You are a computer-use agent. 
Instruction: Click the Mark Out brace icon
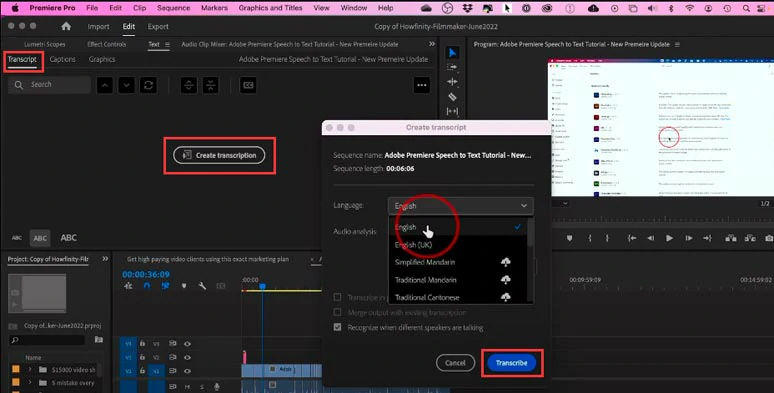coord(607,238)
